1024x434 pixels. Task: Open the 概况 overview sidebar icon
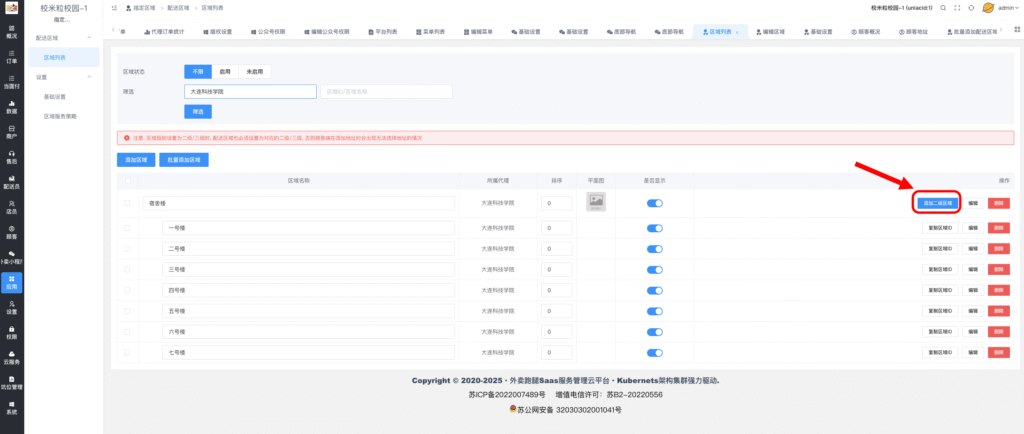point(12,33)
